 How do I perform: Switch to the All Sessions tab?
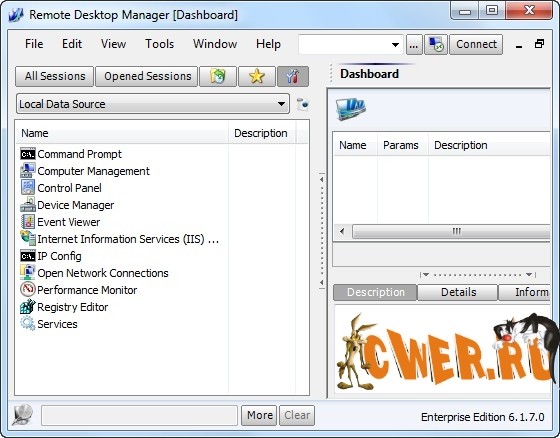pyautogui.click(x=55, y=76)
